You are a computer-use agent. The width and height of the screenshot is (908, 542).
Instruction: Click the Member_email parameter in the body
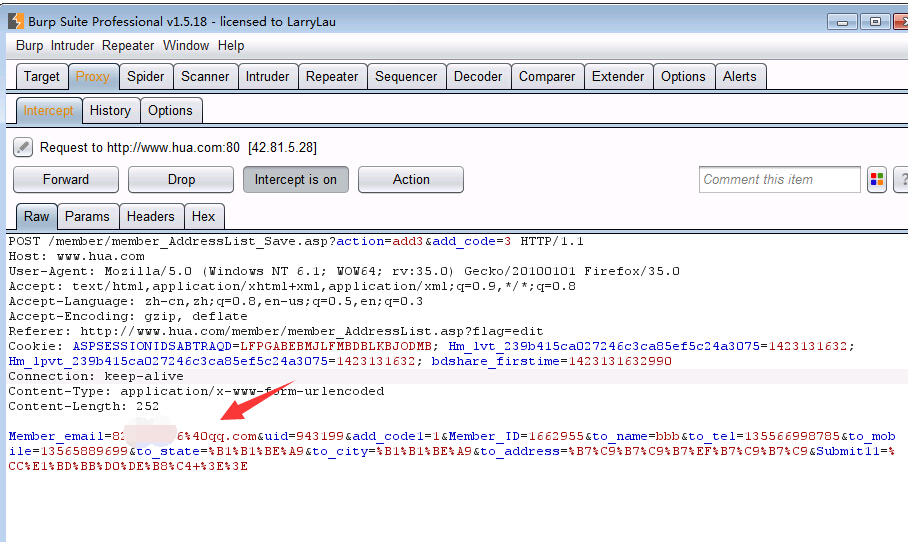point(133,436)
